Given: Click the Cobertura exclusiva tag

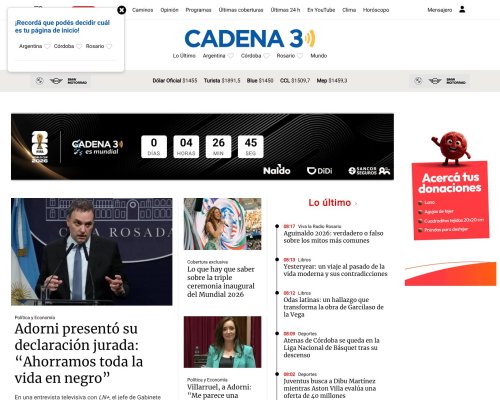Looking at the screenshot, I should (207, 262).
